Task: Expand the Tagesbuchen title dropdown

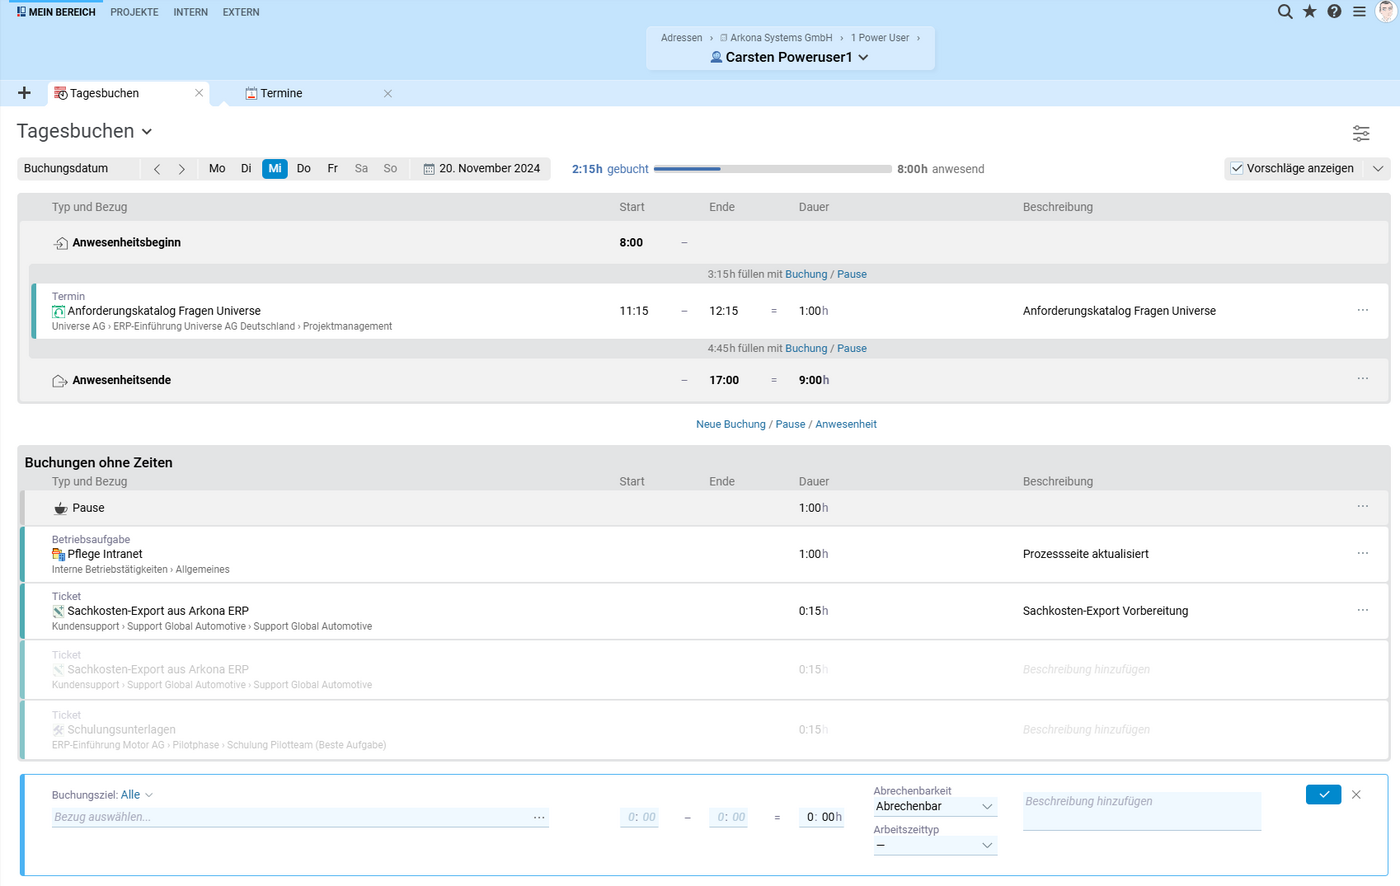Action: click(147, 132)
